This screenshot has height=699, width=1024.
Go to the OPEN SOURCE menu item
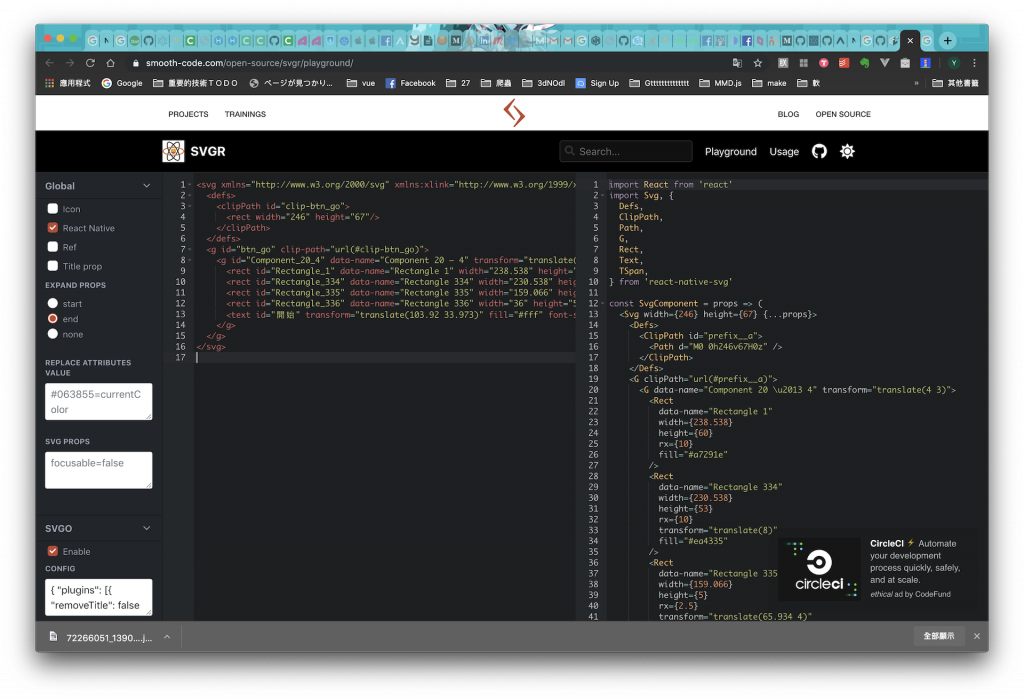coord(842,114)
